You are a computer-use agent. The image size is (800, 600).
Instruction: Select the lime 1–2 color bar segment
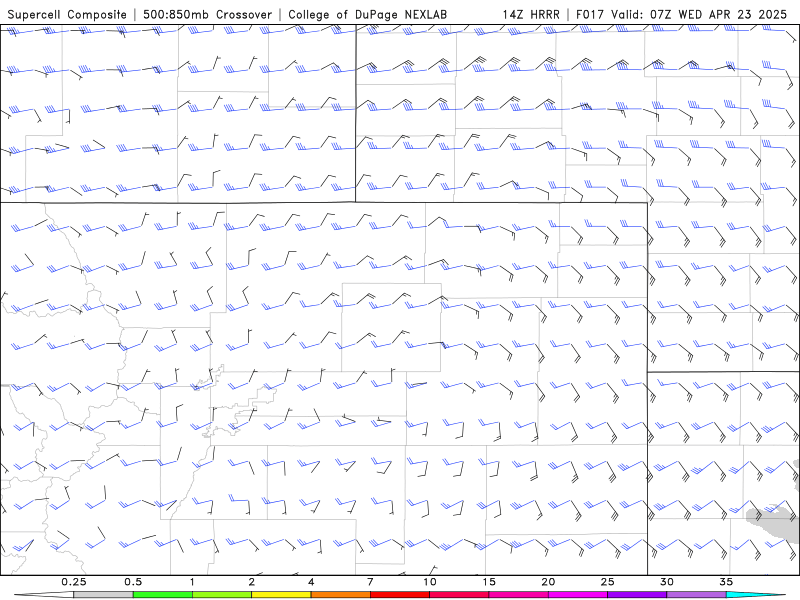click(222, 595)
